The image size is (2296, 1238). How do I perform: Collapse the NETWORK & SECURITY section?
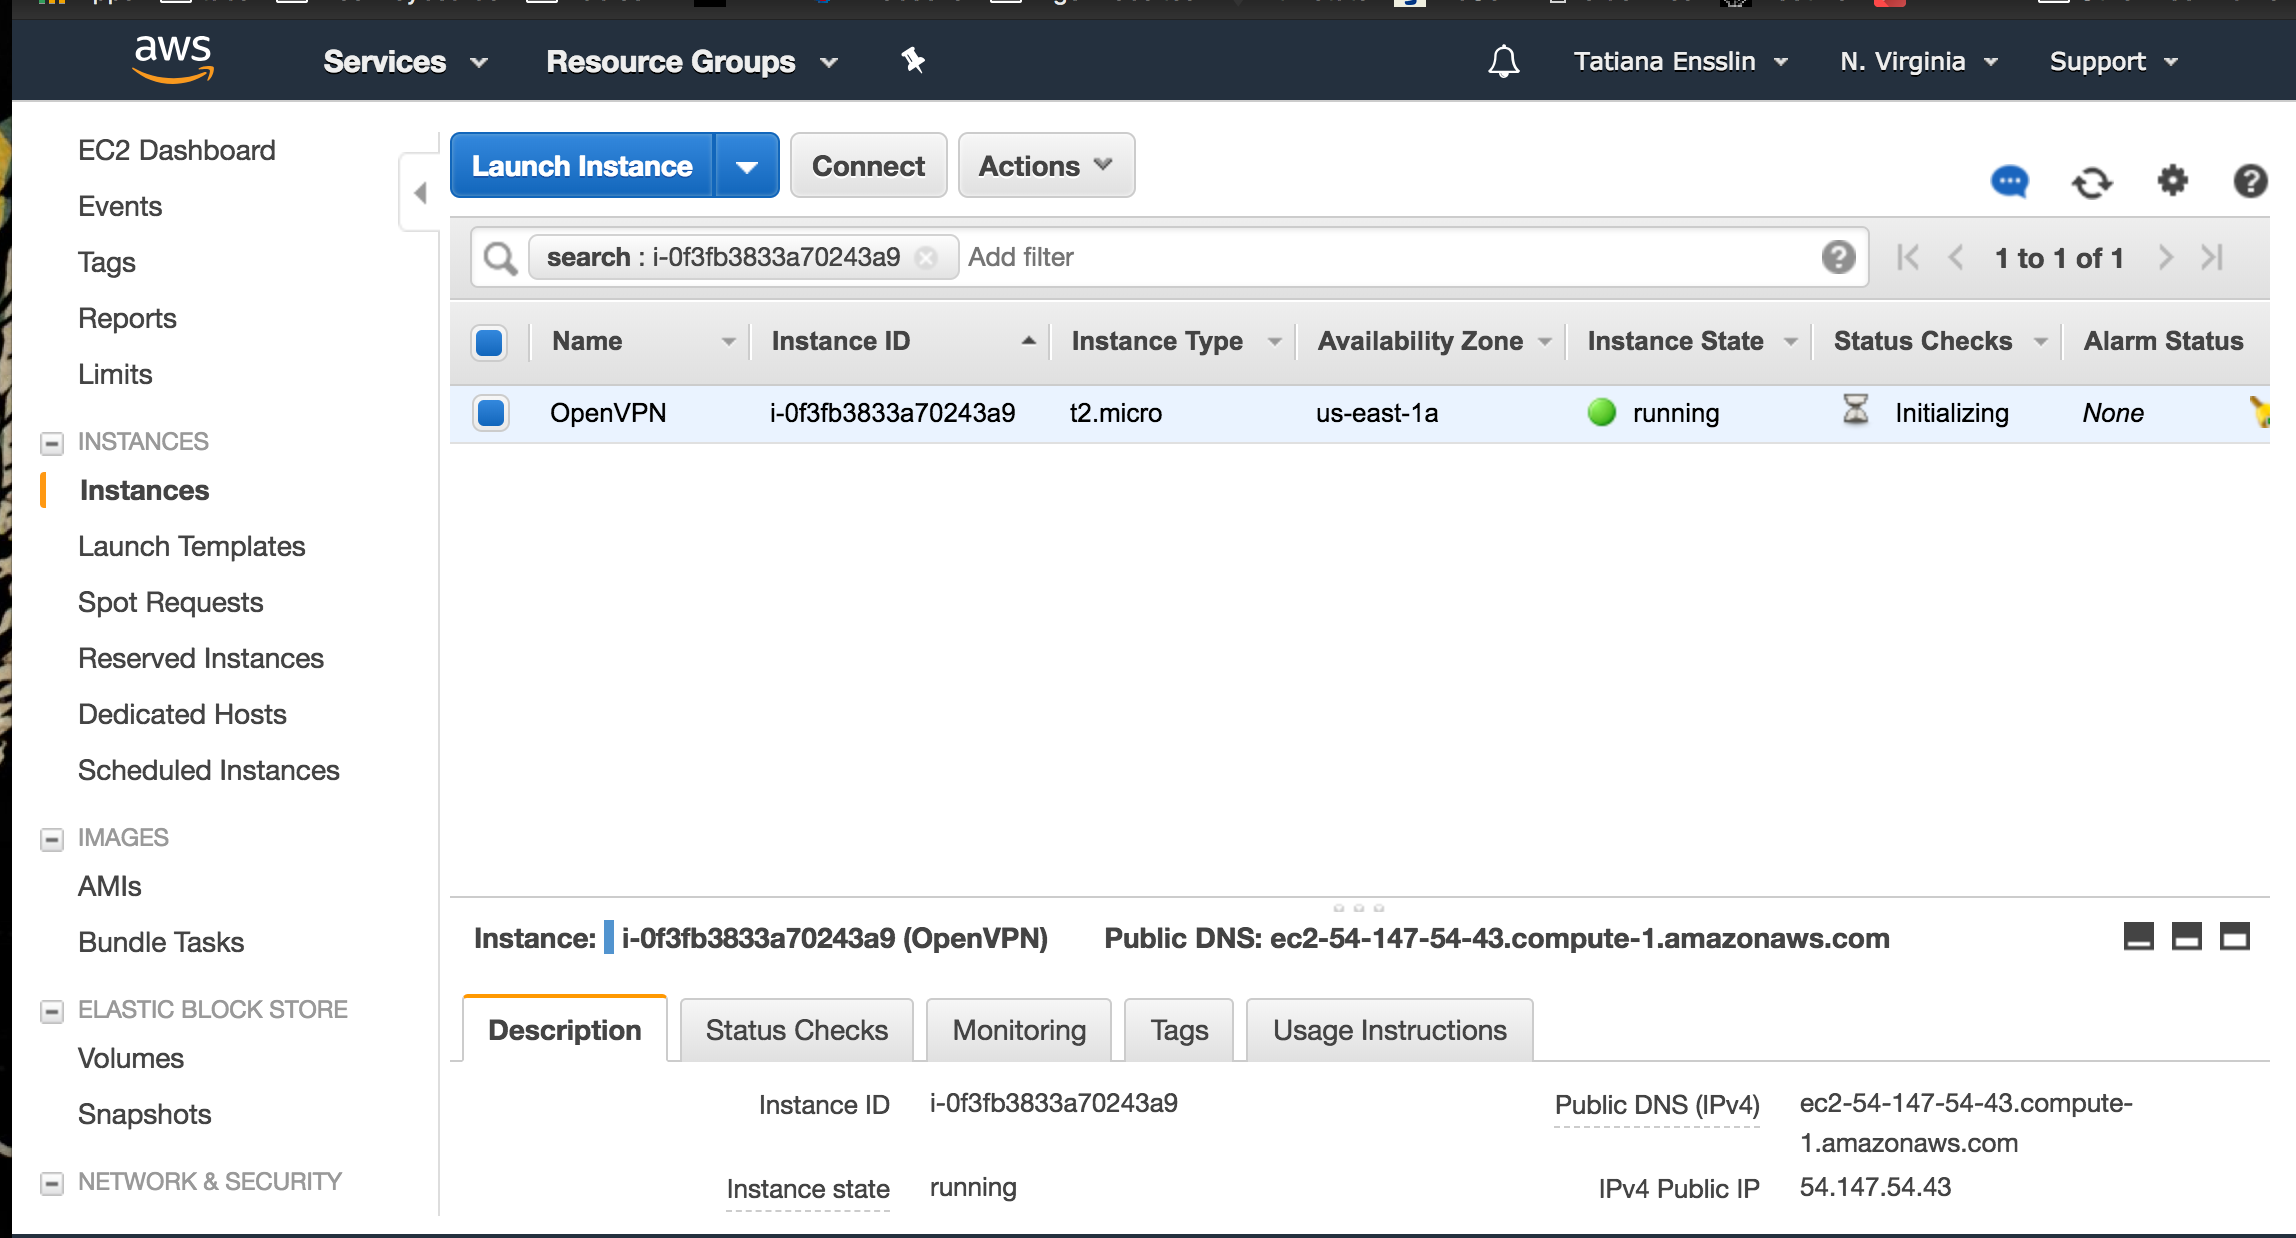(x=52, y=1183)
